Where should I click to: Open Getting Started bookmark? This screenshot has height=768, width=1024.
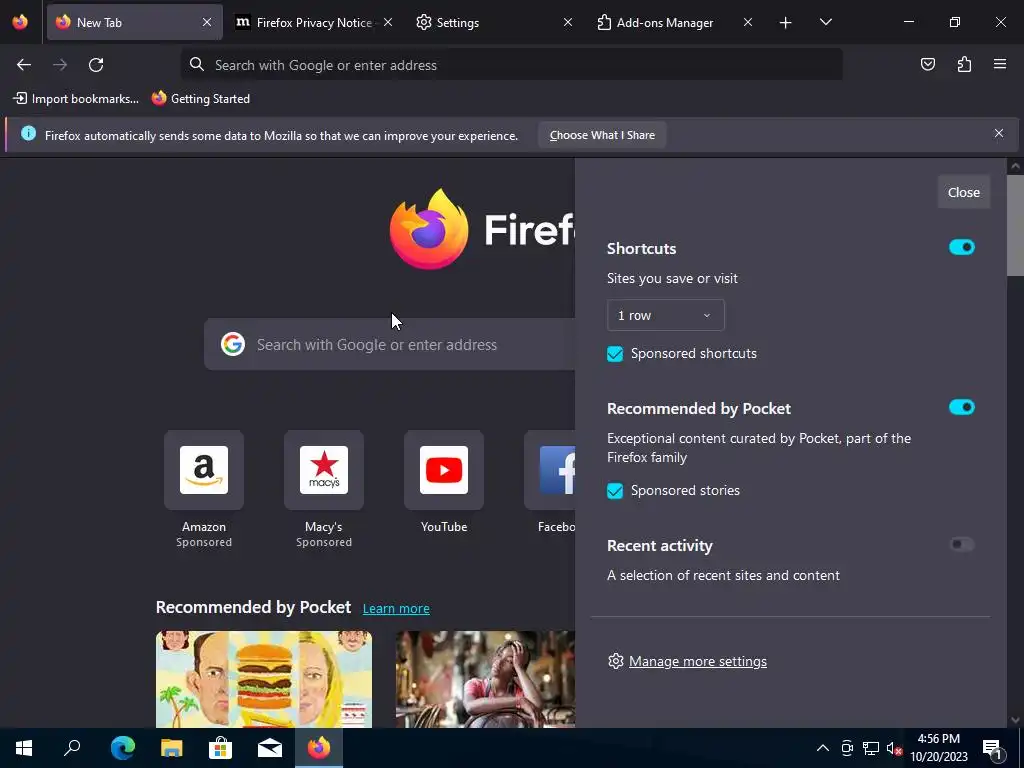201,99
